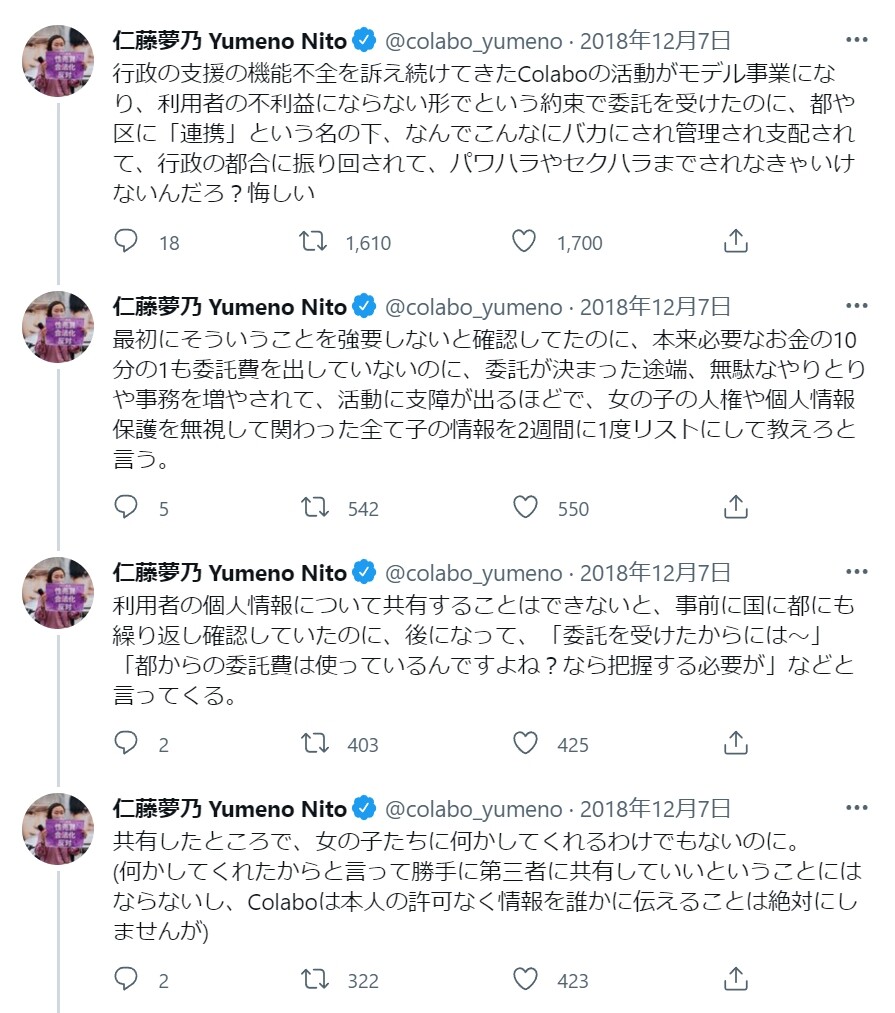
Task: Reply to the tweet with 5 replies
Action: pos(126,507)
